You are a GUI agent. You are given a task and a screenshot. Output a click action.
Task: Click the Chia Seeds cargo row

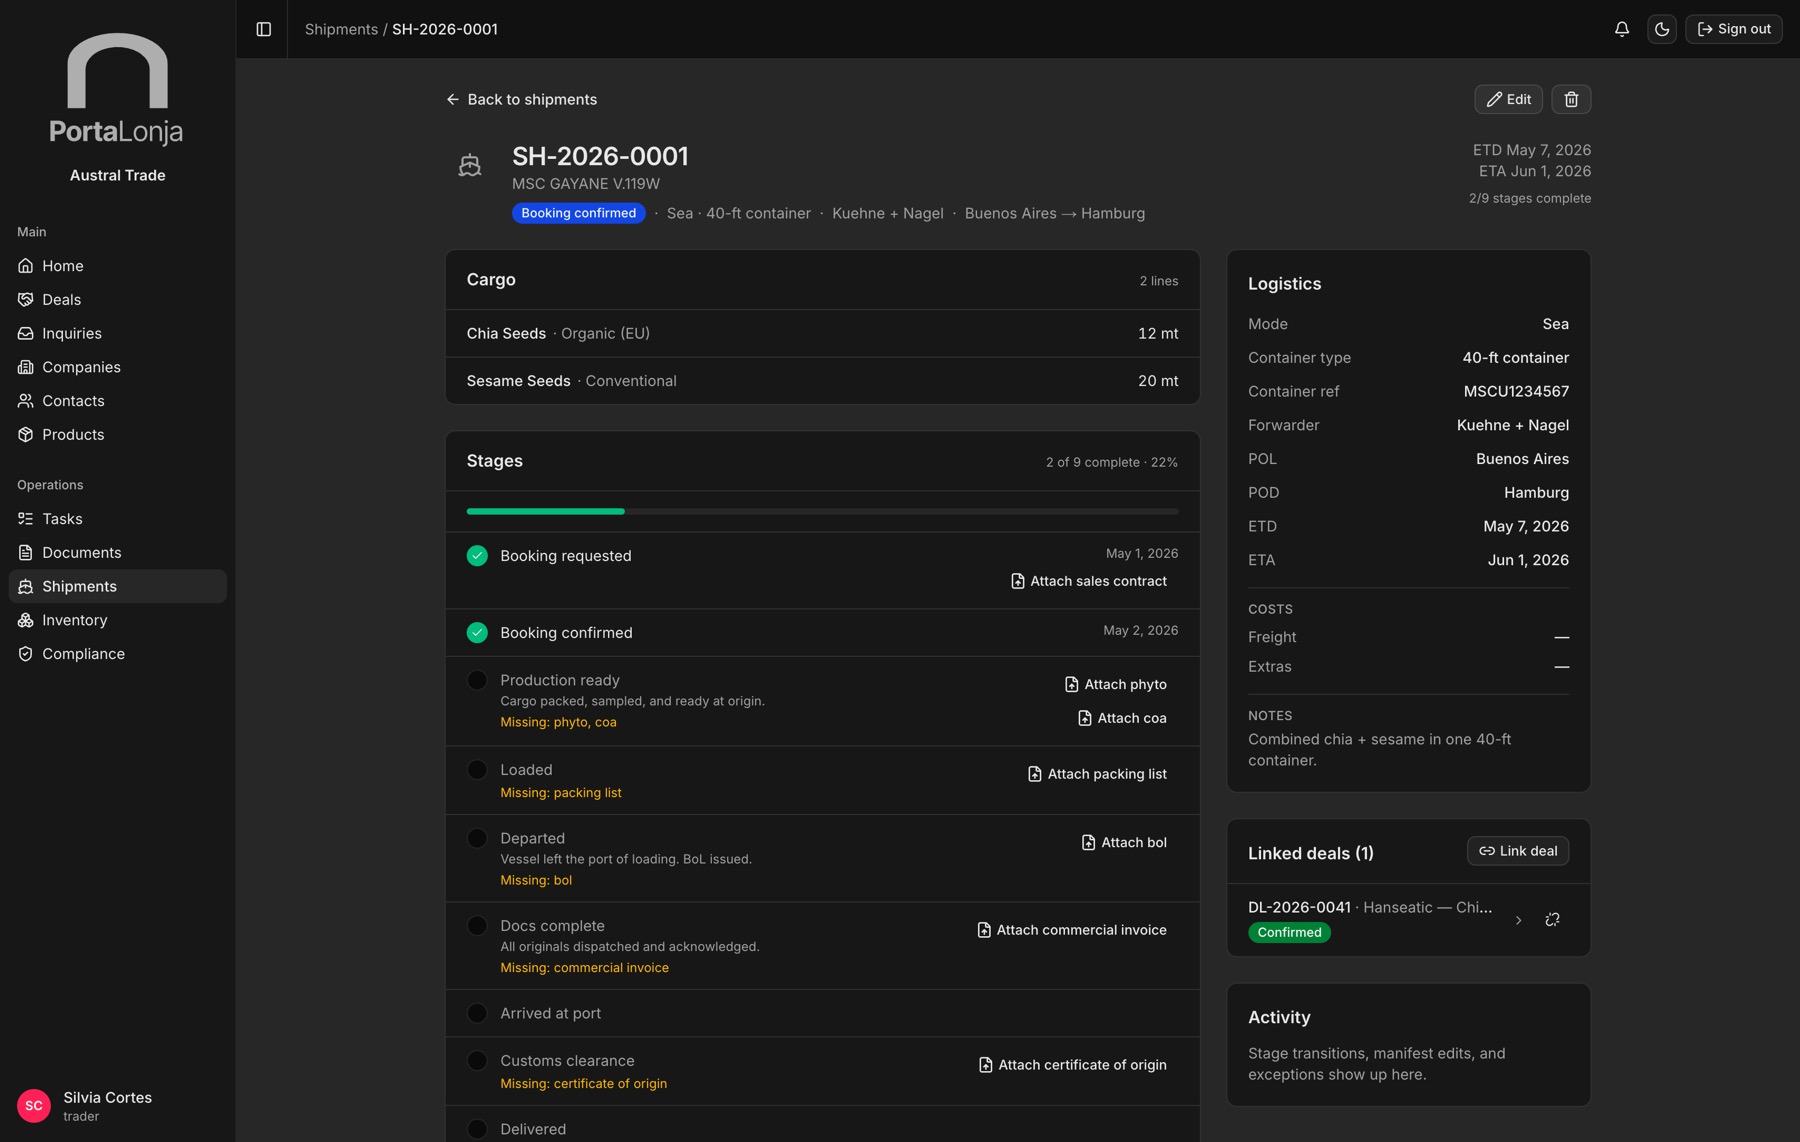pyautogui.click(x=822, y=334)
